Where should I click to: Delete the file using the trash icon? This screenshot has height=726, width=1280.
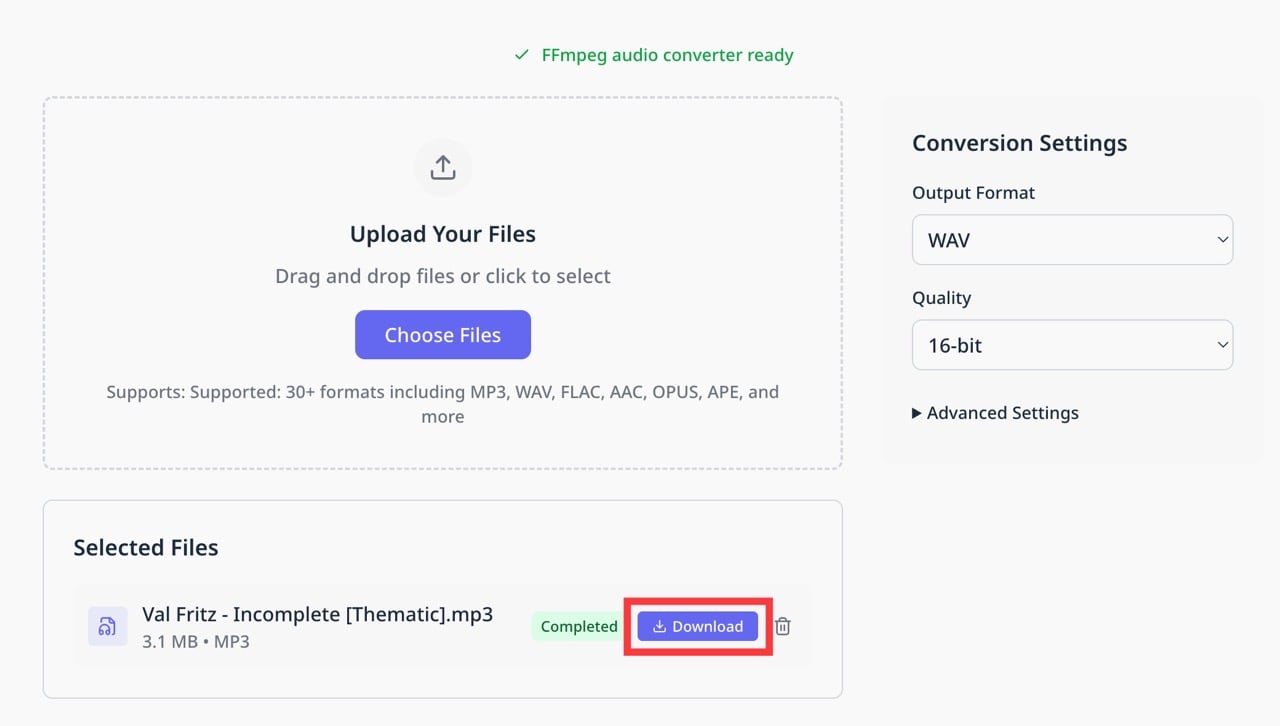click(x=783, y=626)
